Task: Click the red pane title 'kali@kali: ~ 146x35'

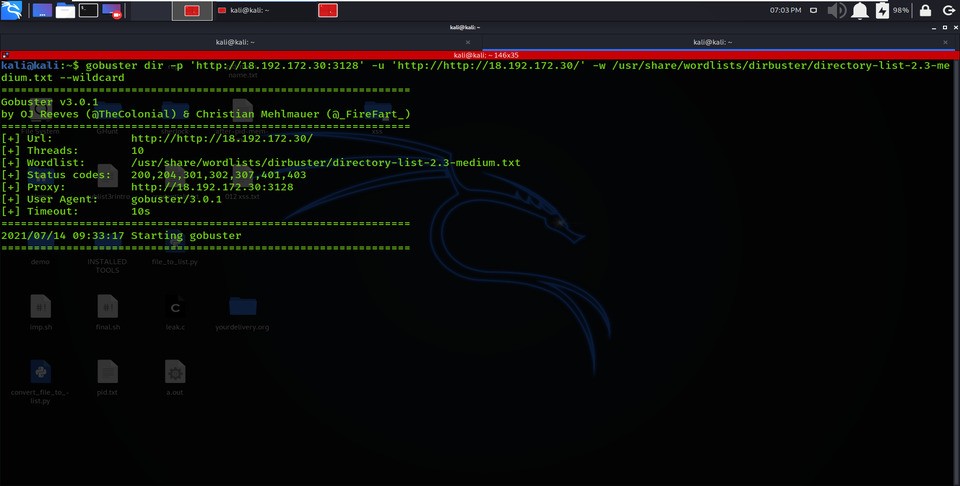Action: (x=486, y=55)
